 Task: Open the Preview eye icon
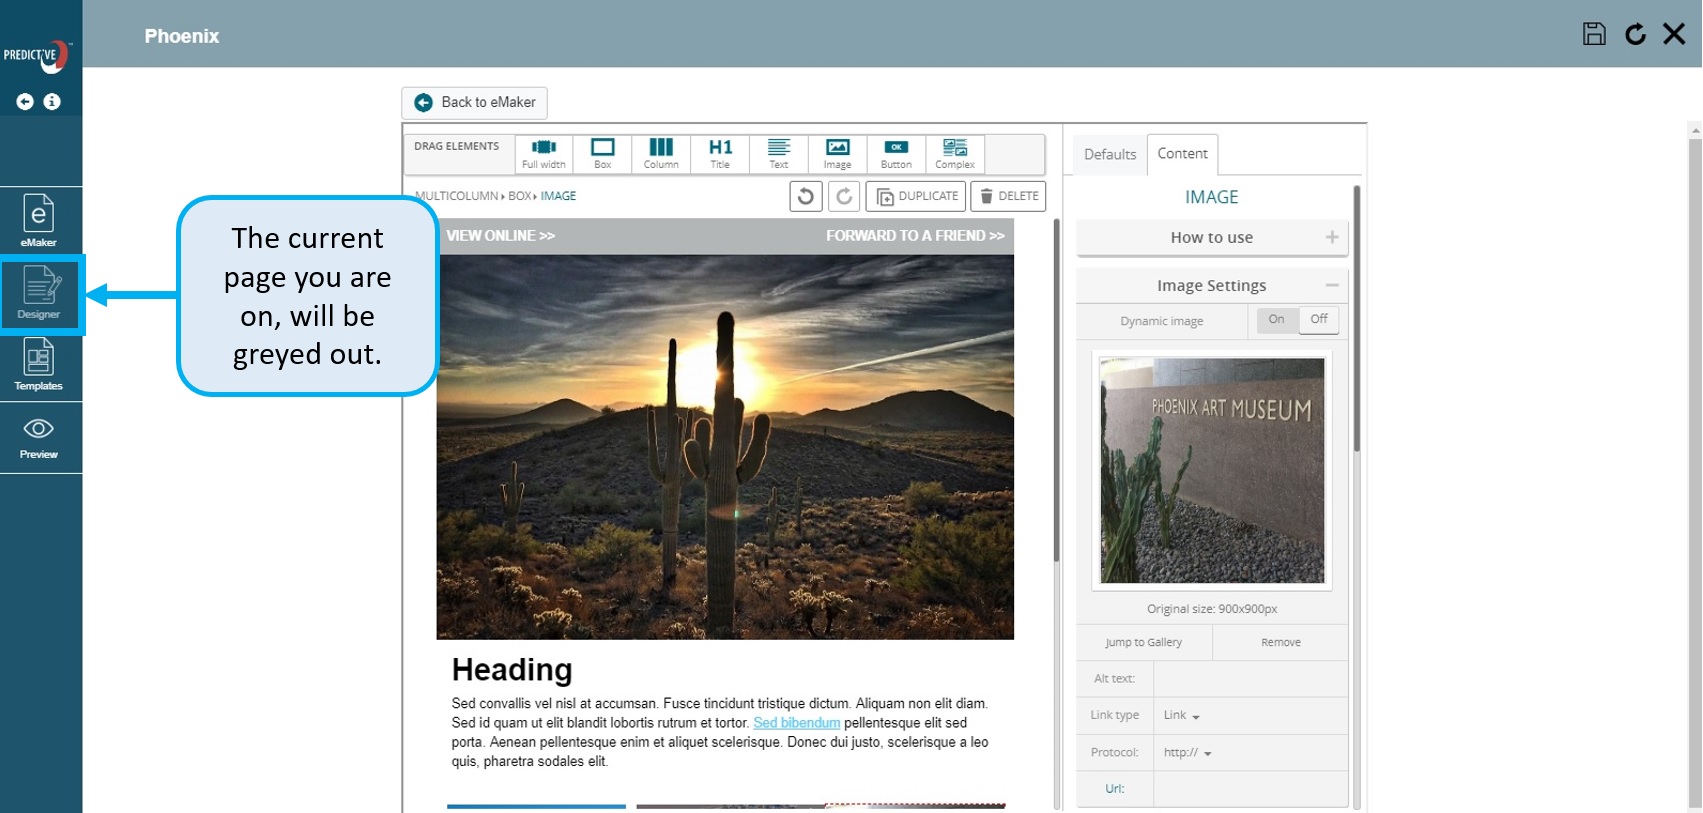[39, 437]
